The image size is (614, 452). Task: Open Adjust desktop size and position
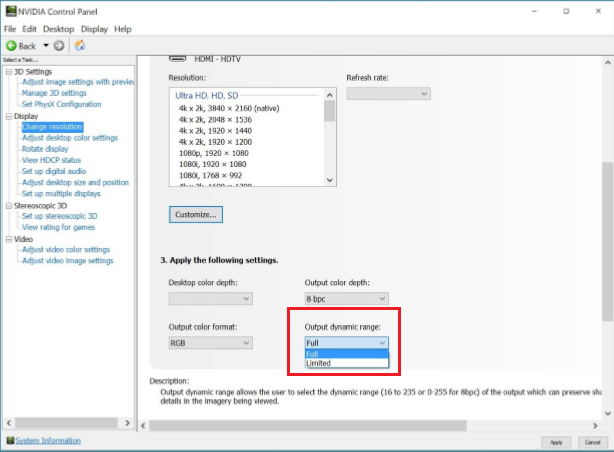click(75, 183)
